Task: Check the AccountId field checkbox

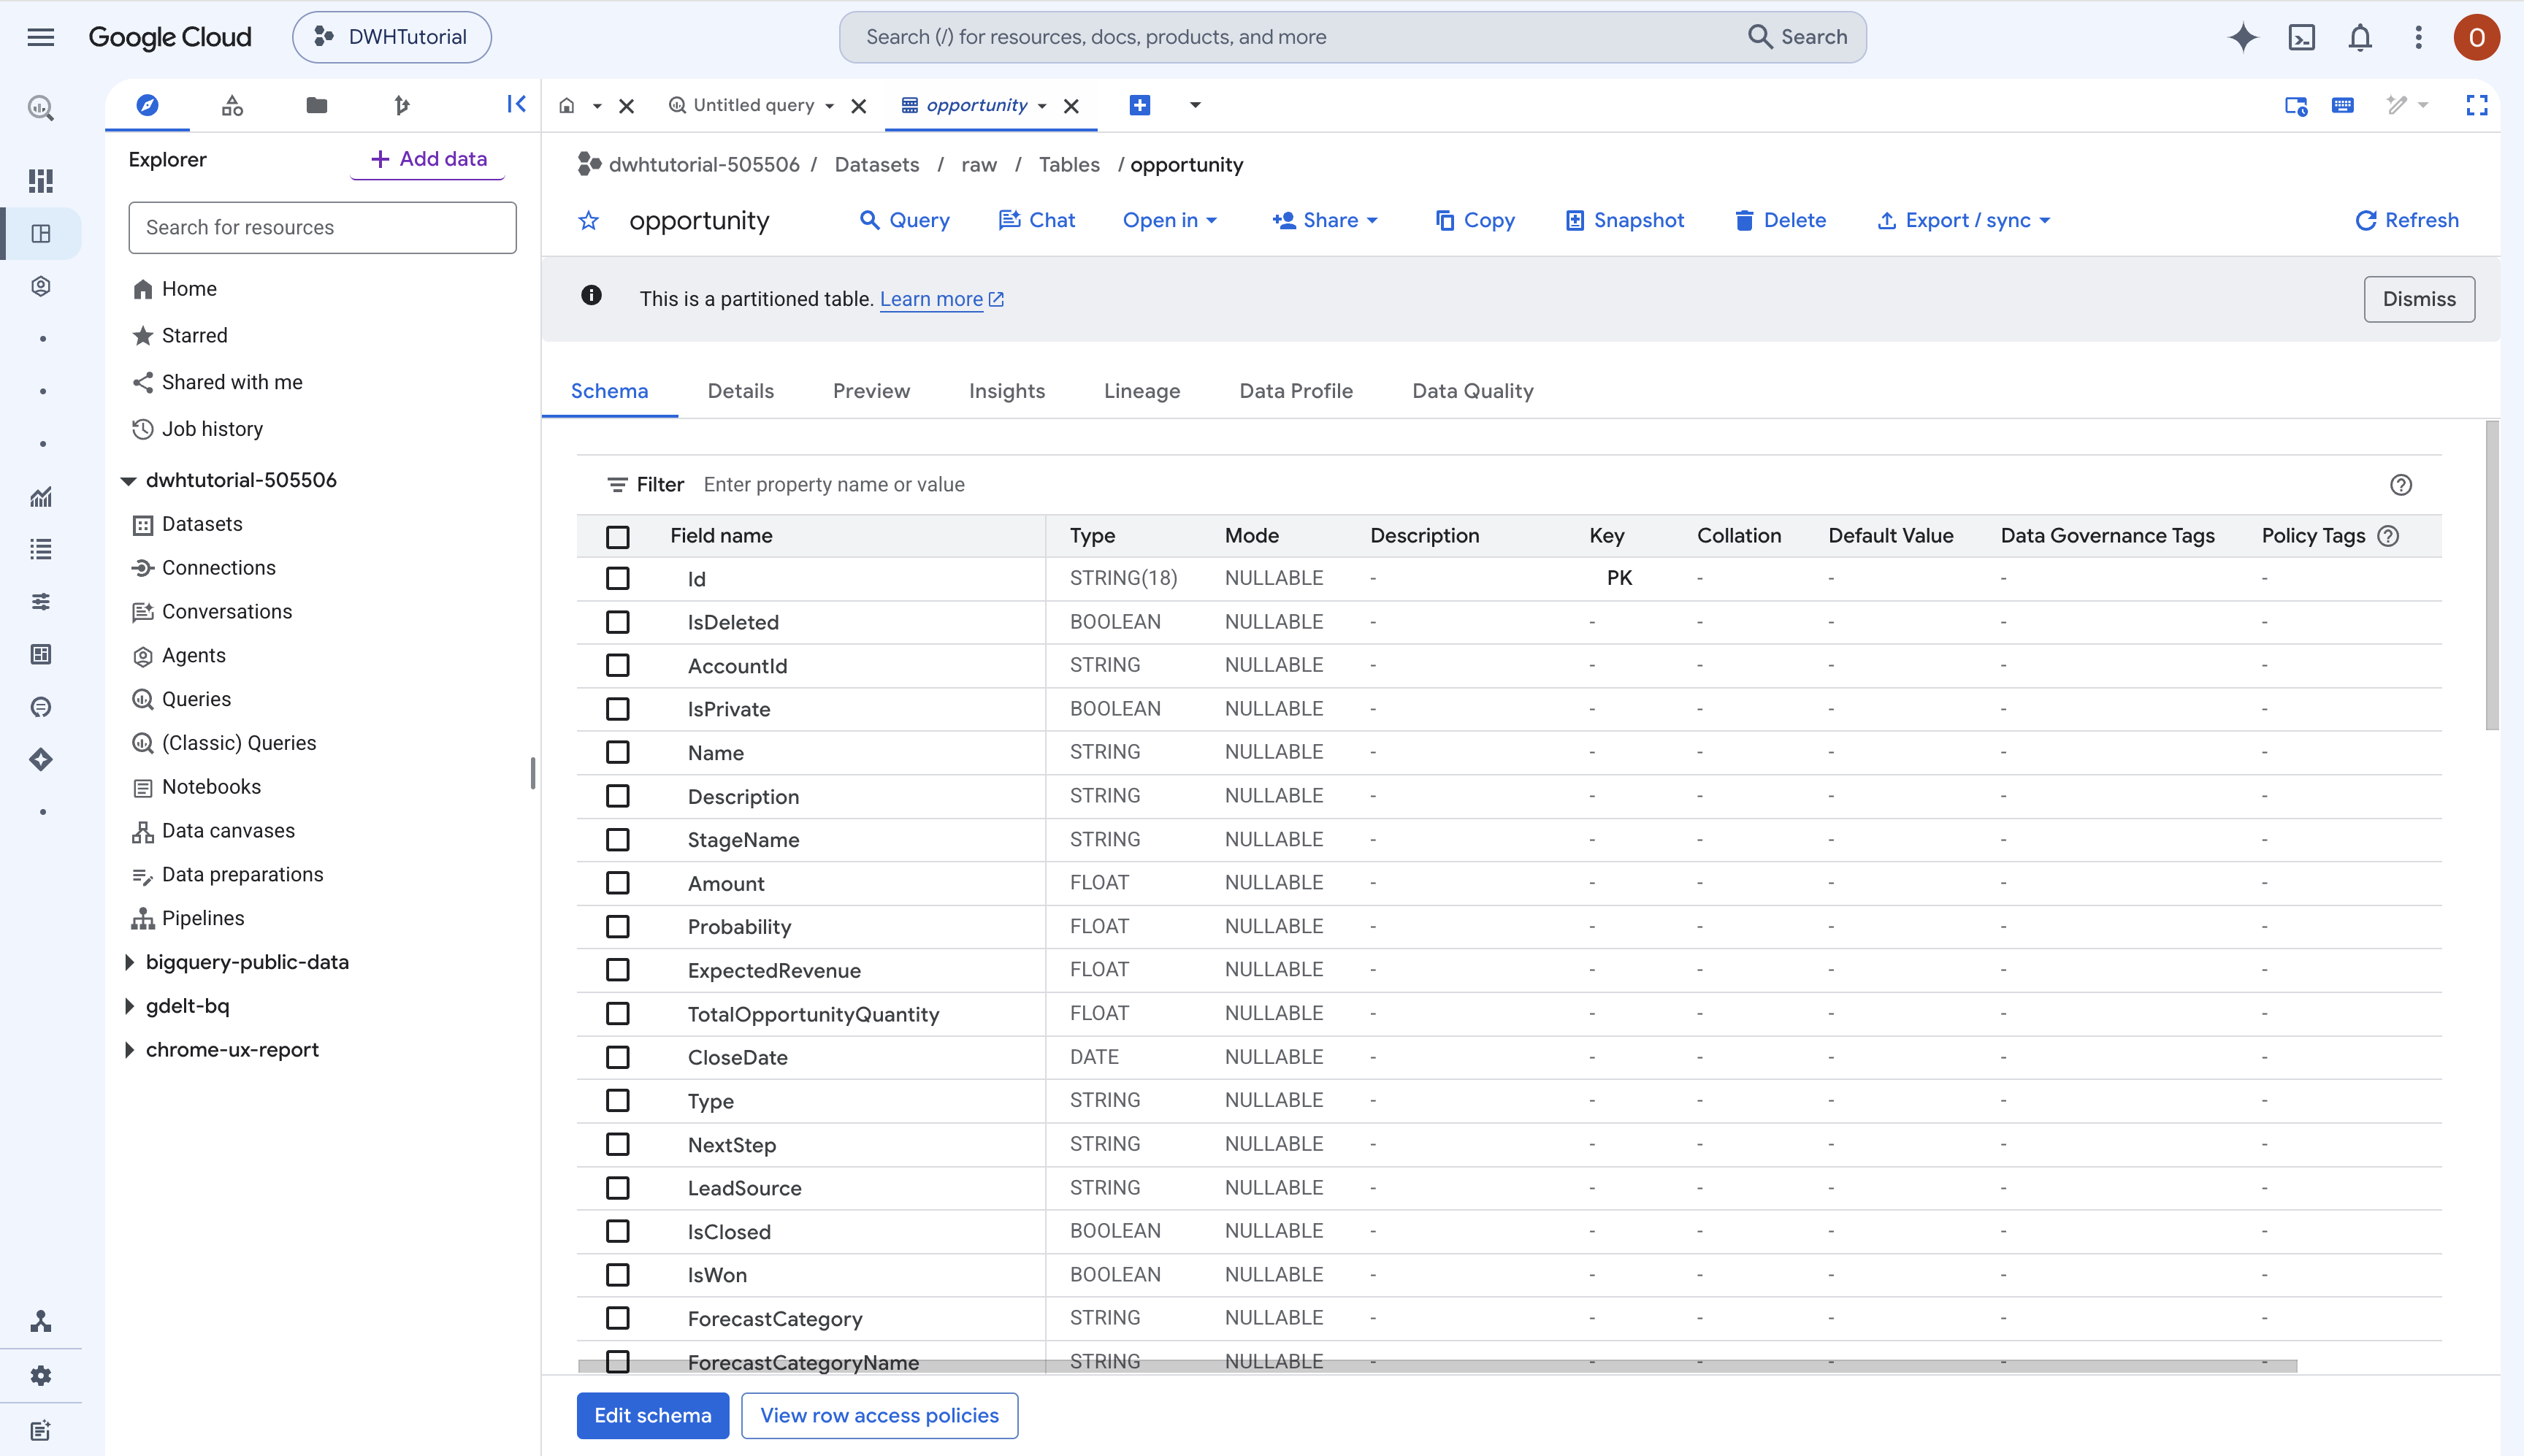Action: coord(618,665)
